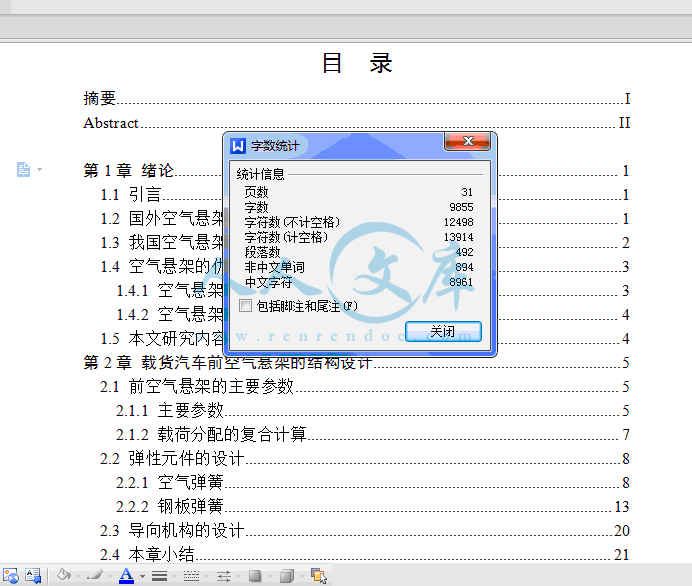Click the 关闭 button
This screenshot has width=692, height=586.
coord(443,331)
